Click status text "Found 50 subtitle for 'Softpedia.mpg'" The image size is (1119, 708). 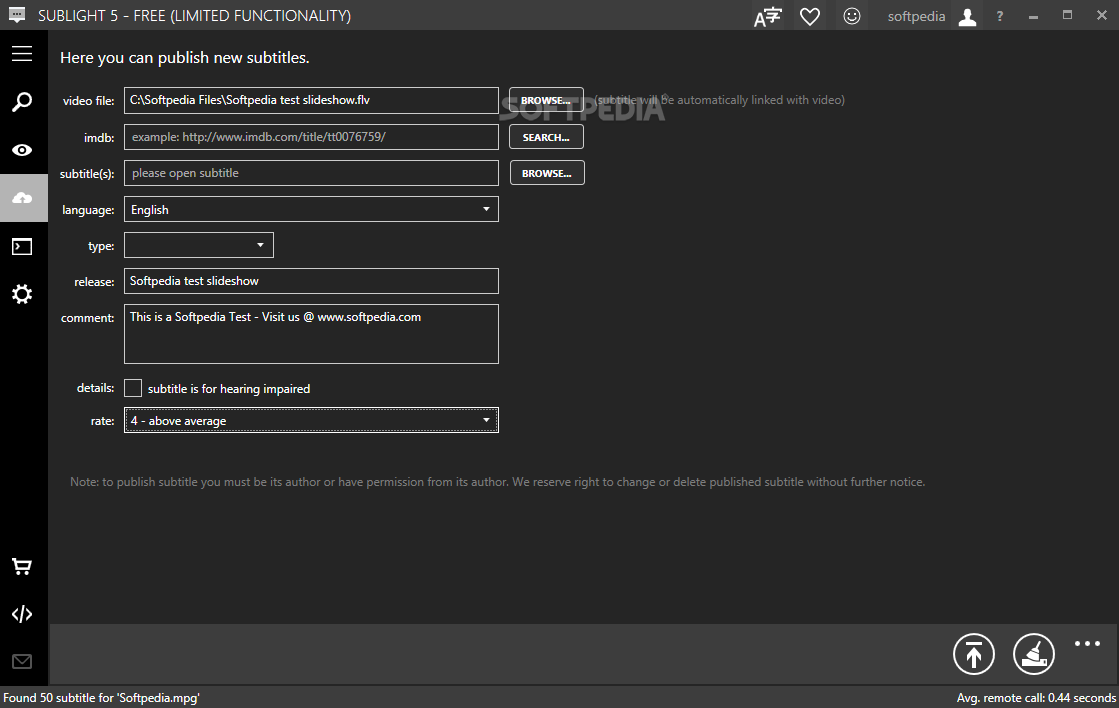tap(101, 698)
